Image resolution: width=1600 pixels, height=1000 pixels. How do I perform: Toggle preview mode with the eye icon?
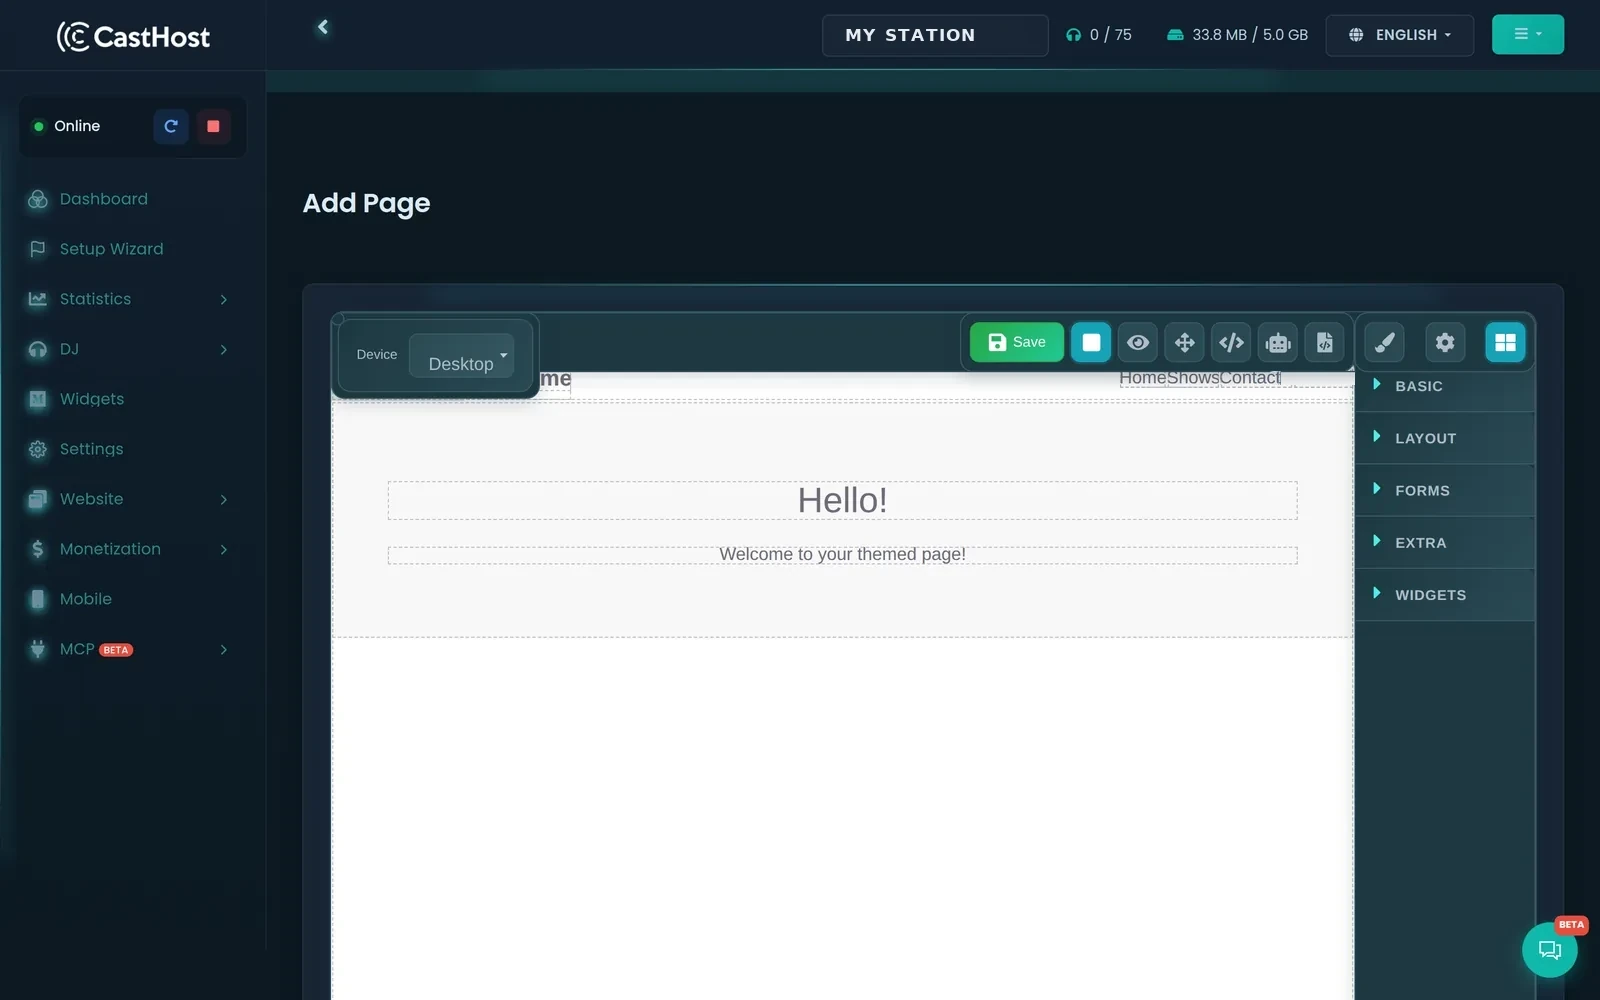tap(1138, 342)
